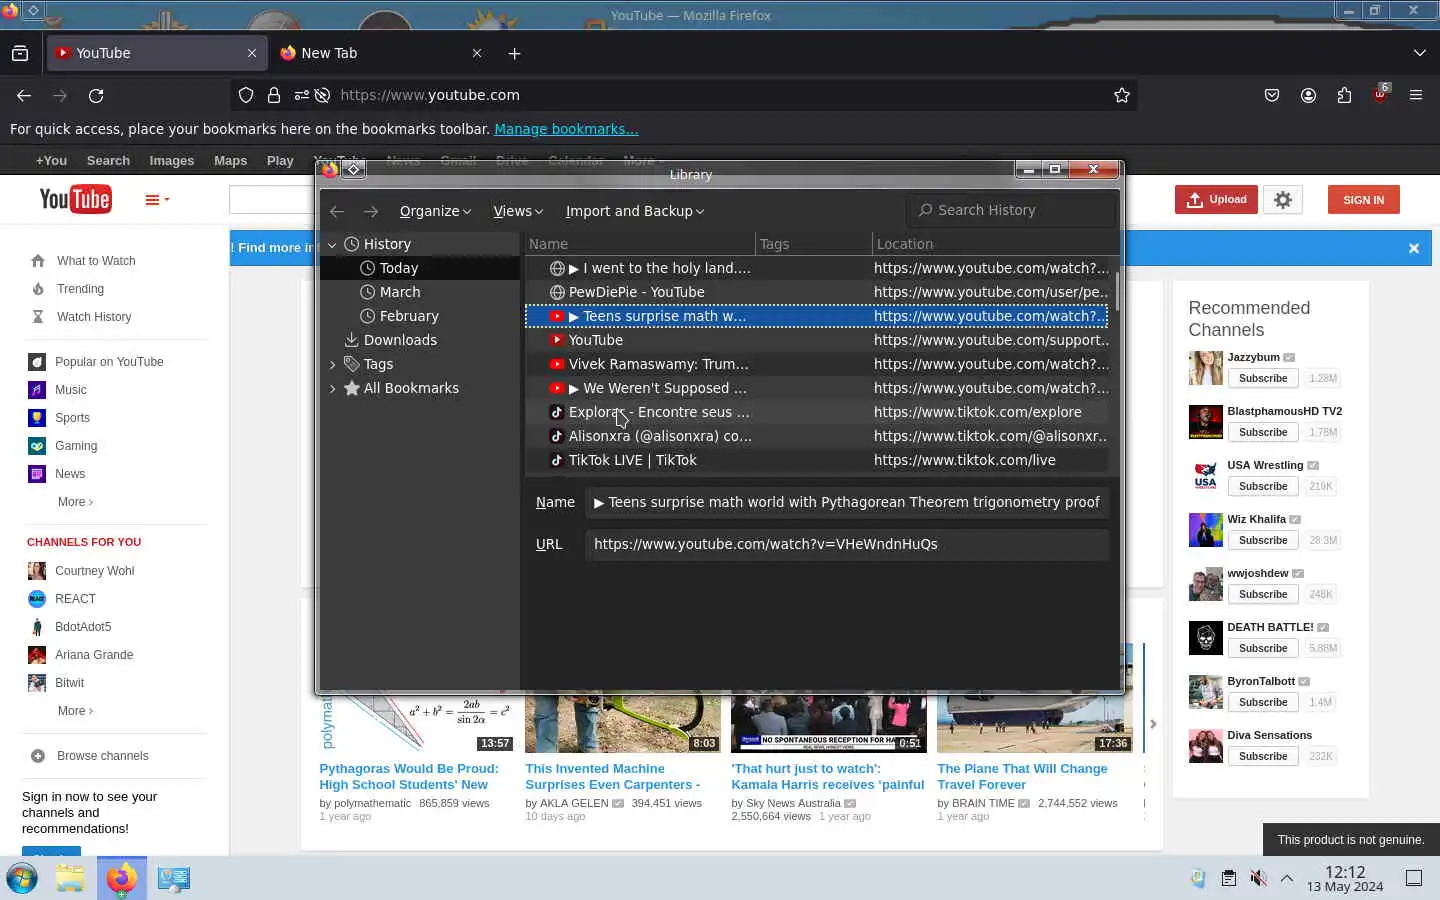
Task: Collapse the History tree node
Action: coord(332,244)
